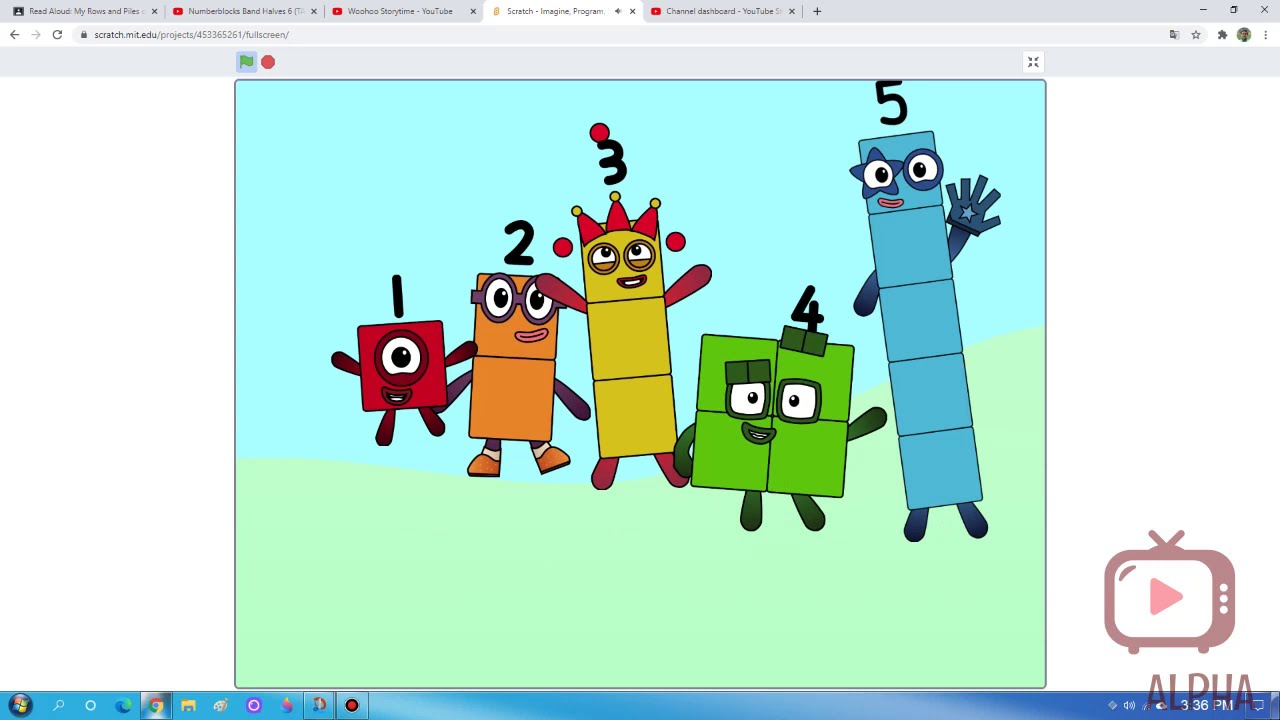Close the Woohoo Storytime tab
1280x720 pixels.
tap(473, 11)
